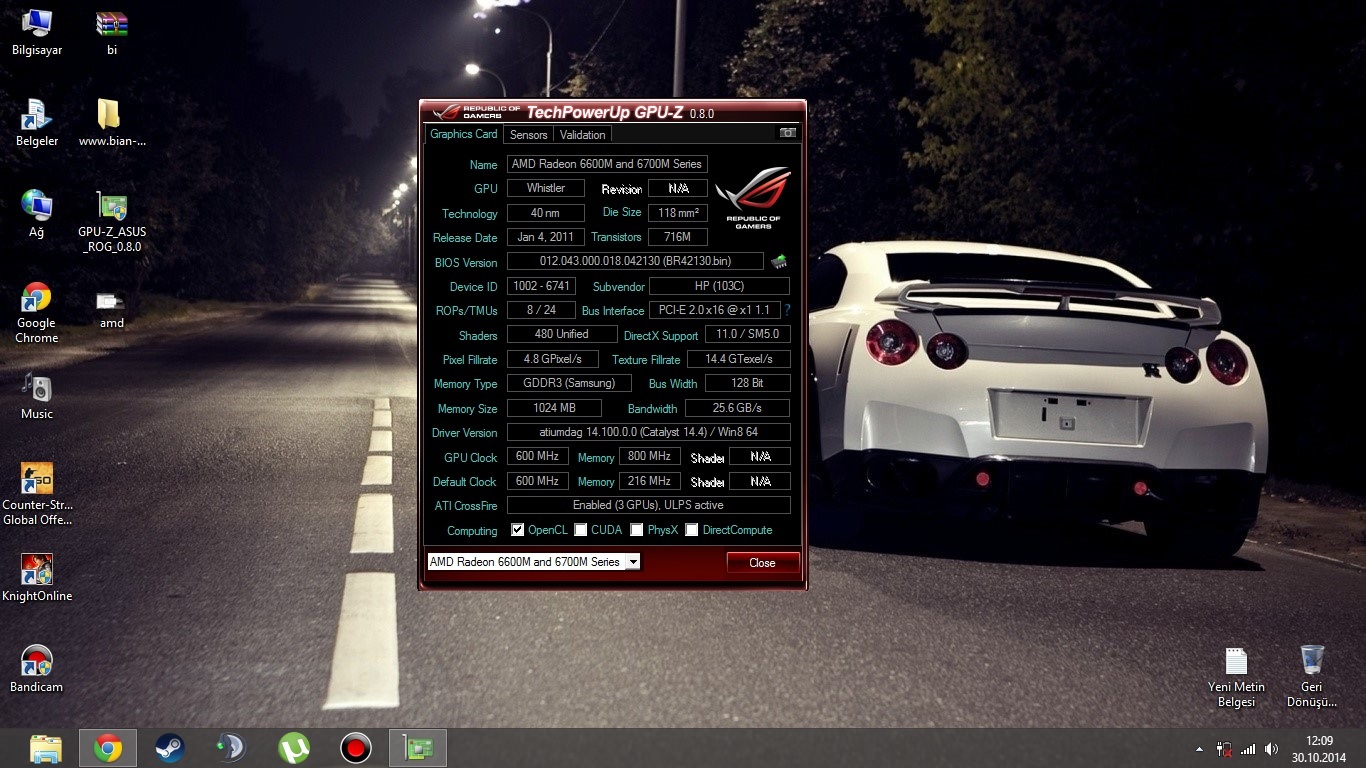The width and height of the screenshot is (1366, 768).
Task: Click the ATI CrossFire Enabled status field
Action: [648, 505]
